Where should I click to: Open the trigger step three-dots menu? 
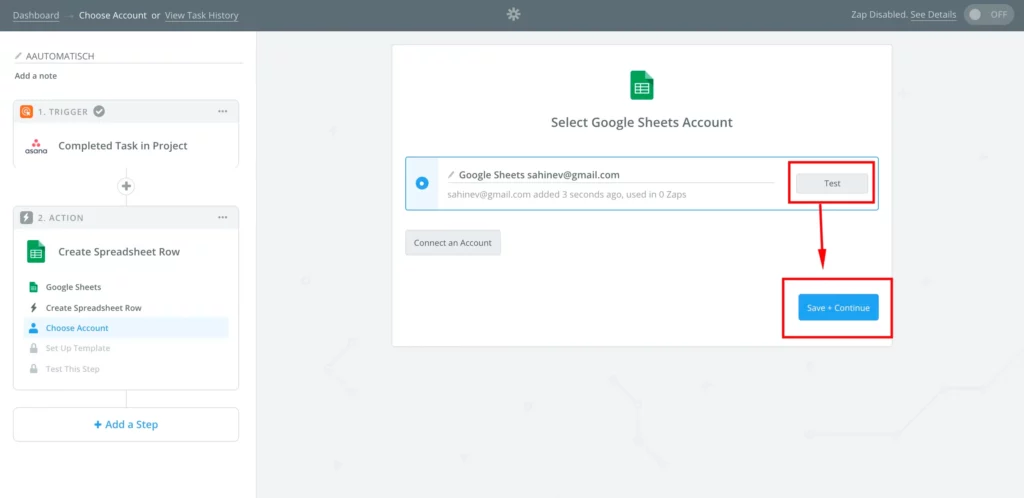point(223,112)
